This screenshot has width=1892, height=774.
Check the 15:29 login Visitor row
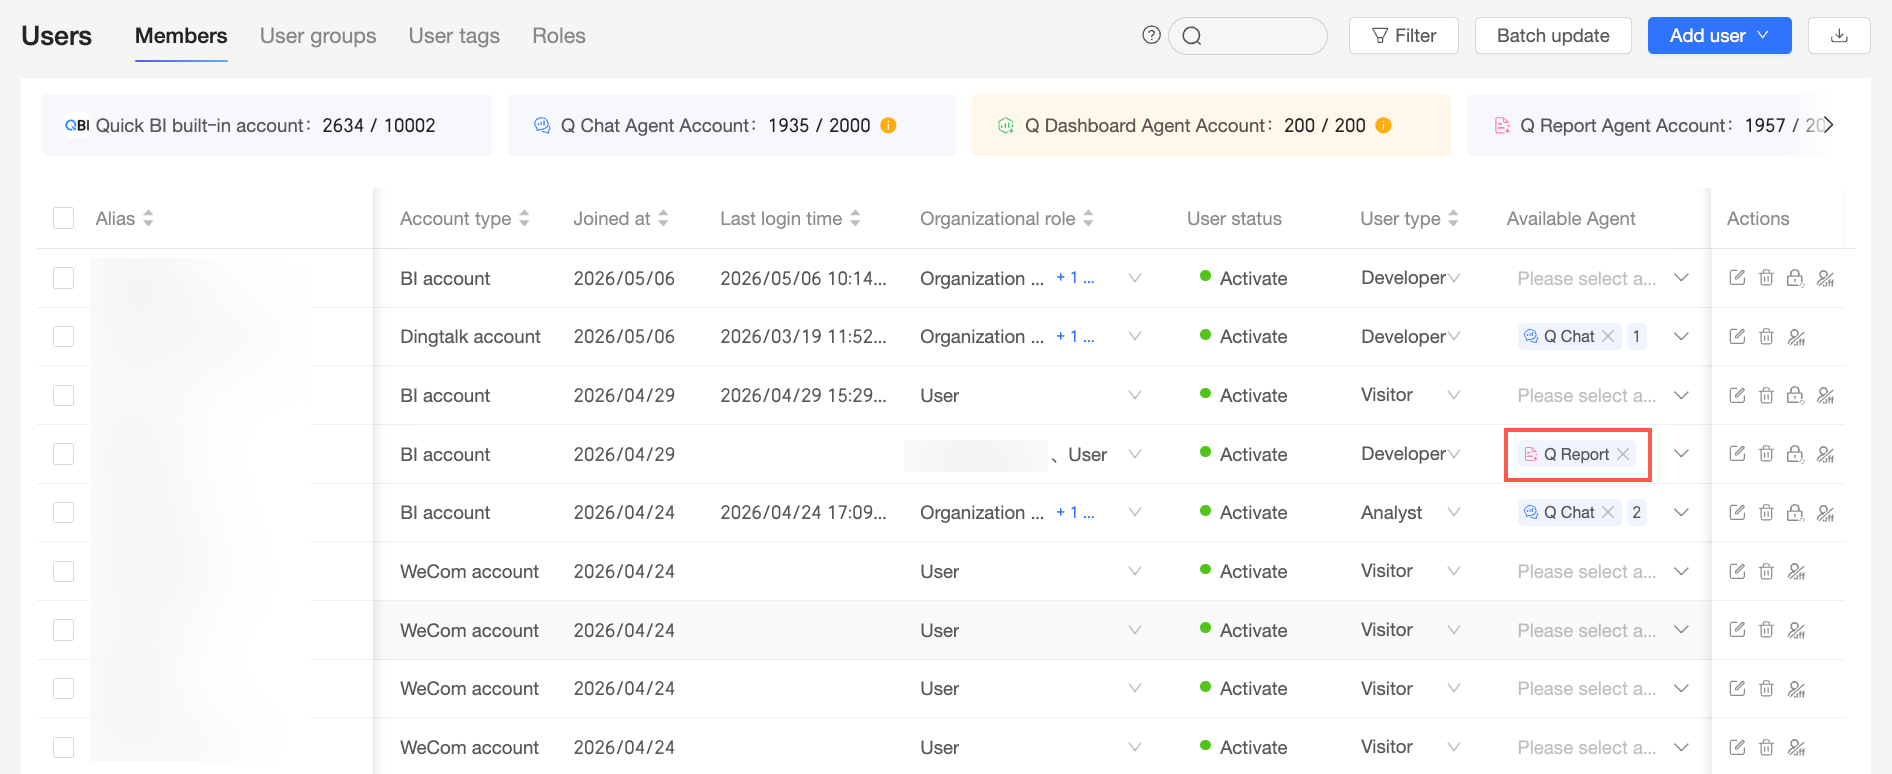click(x=63, y=395)
